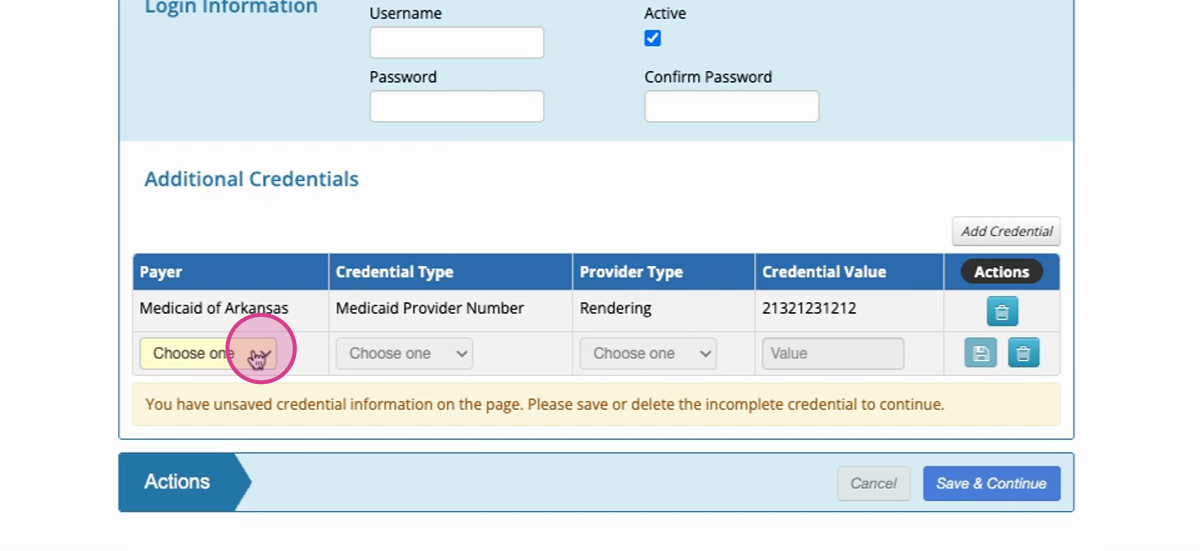
Task: Save the incomplete credential row
Action: (980, 353)
